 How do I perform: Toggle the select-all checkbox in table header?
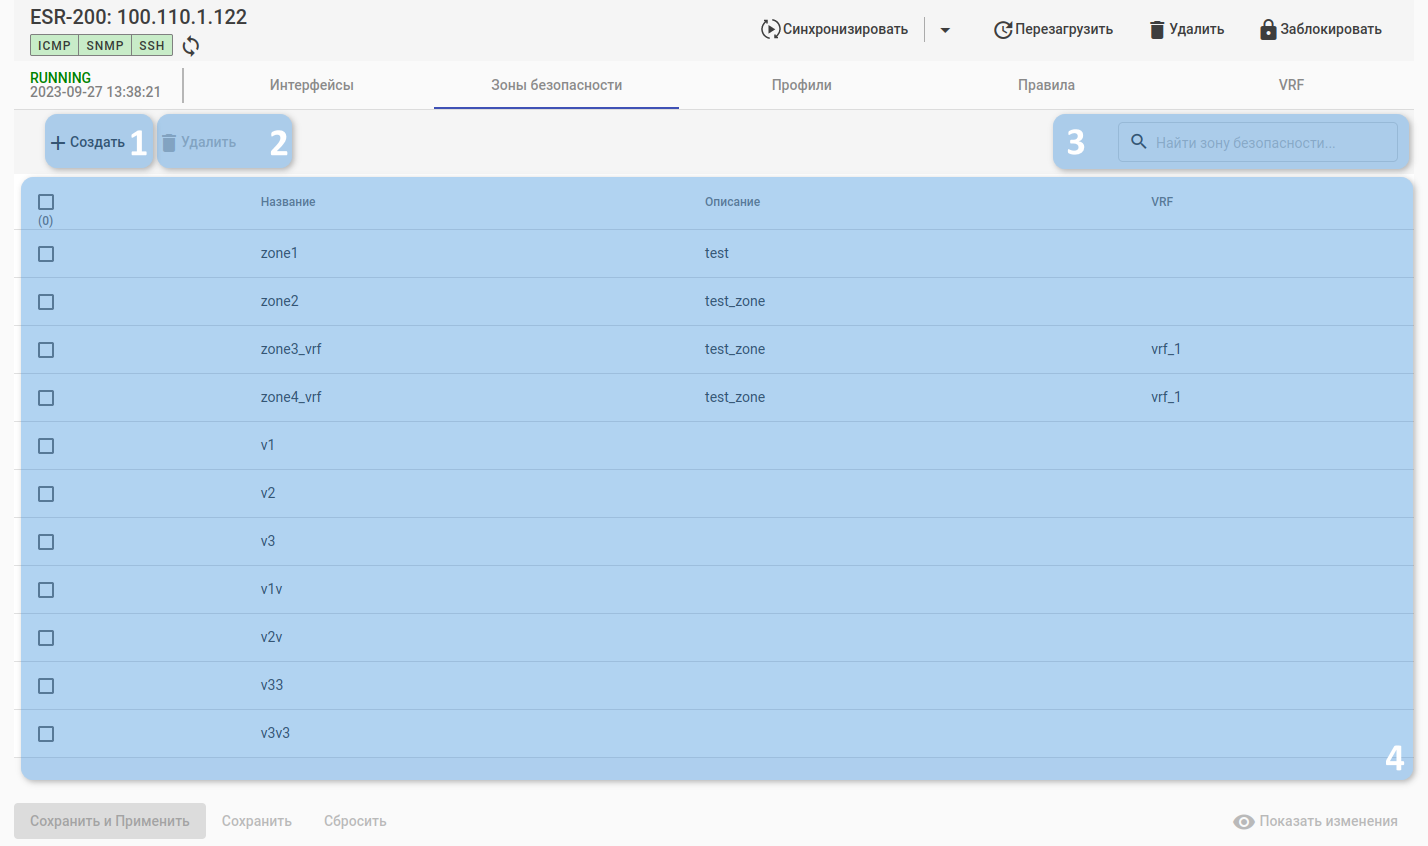click(46, 202)
